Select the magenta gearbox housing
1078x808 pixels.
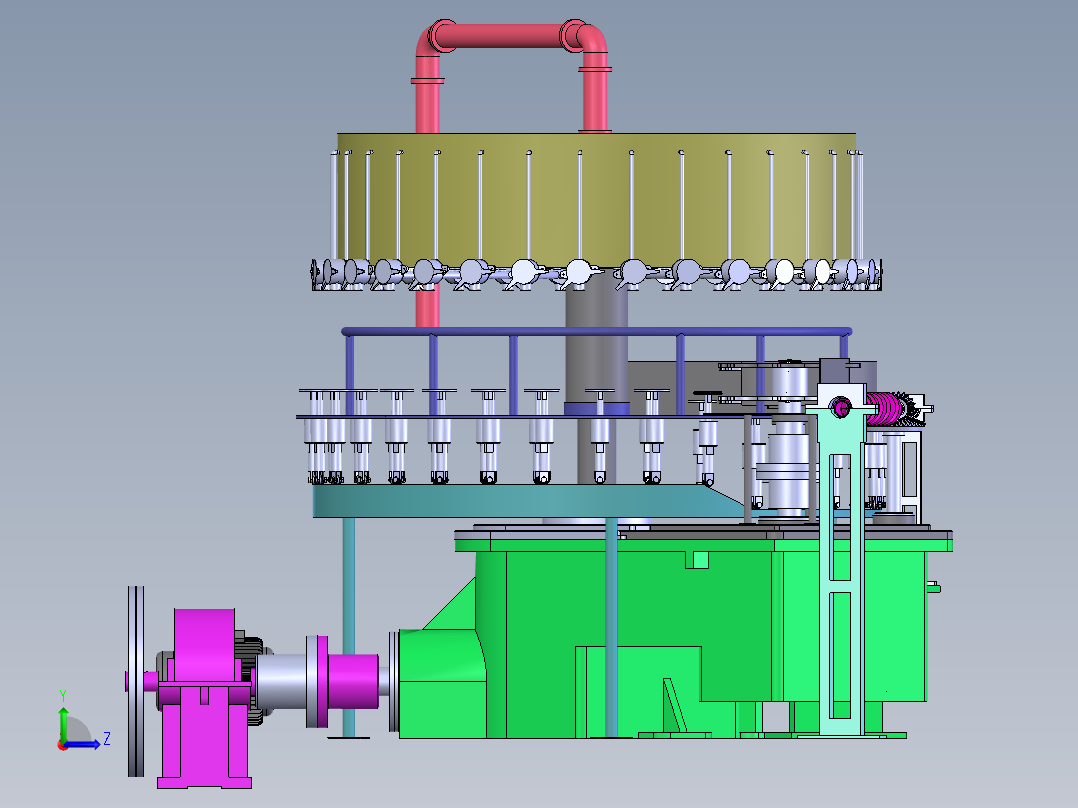204,697
